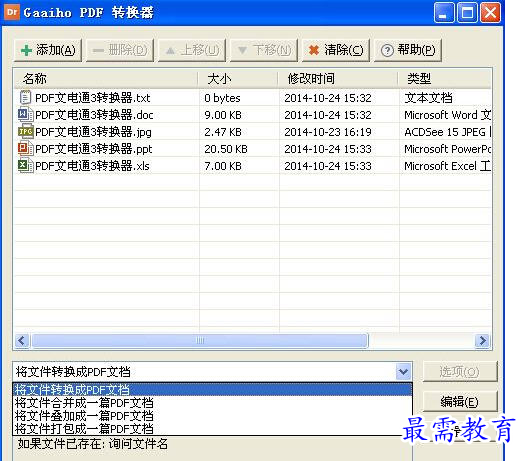Click the horizontal scrollbar right arrow
Image resolution: width=524 pixels, height=461 pixels.
483,341
